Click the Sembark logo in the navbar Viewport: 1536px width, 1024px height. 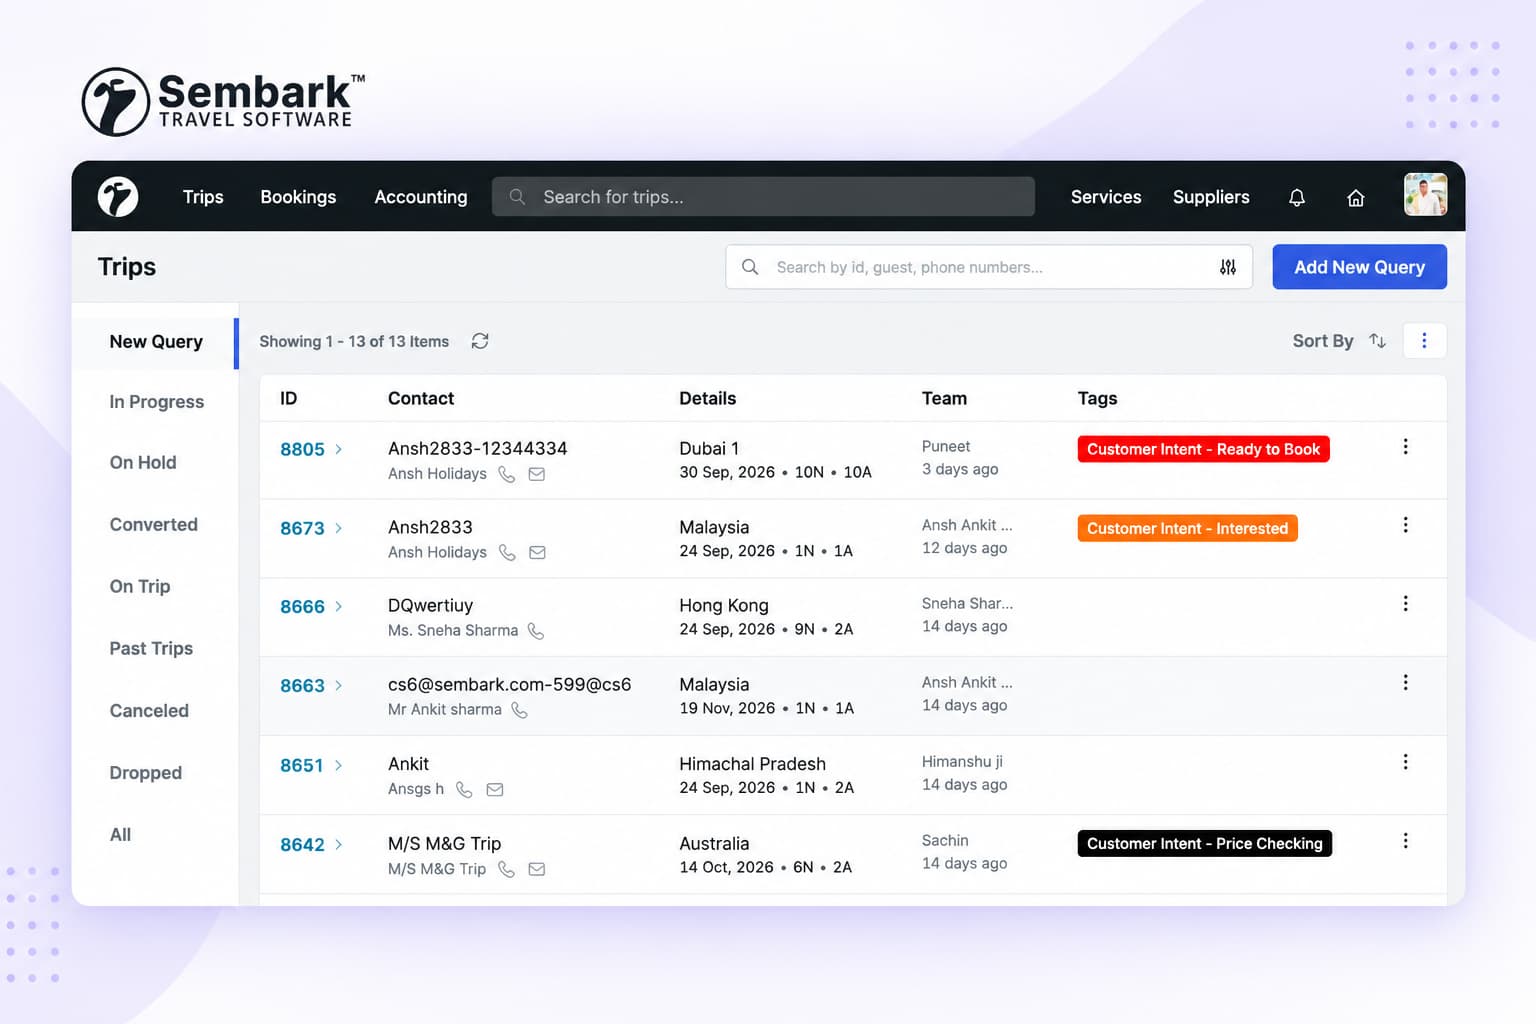(x=118, y=197)
